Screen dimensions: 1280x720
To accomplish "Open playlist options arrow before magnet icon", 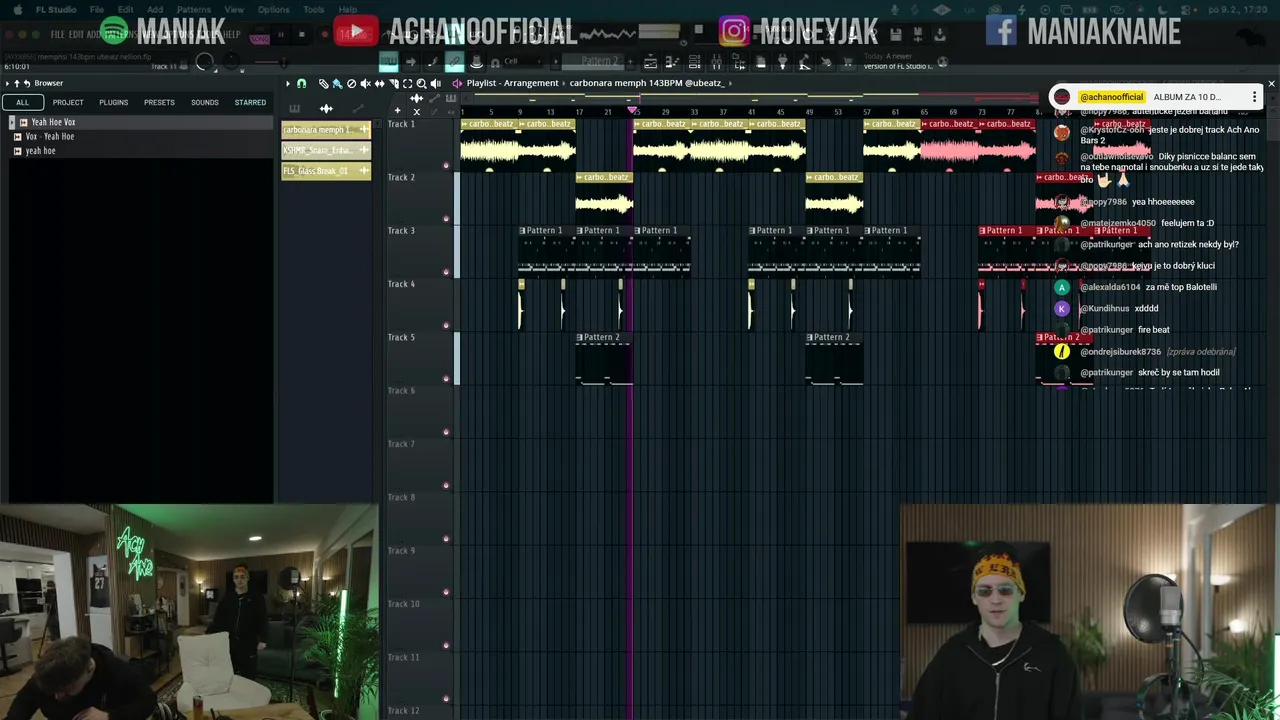I will (x=288, y=84).
